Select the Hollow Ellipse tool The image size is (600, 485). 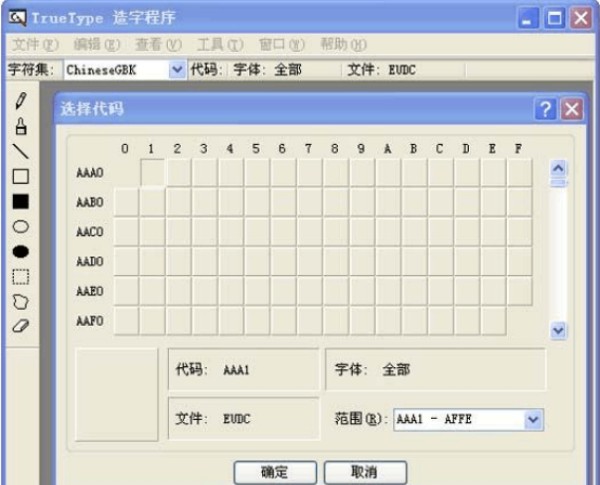pos(21,227)
